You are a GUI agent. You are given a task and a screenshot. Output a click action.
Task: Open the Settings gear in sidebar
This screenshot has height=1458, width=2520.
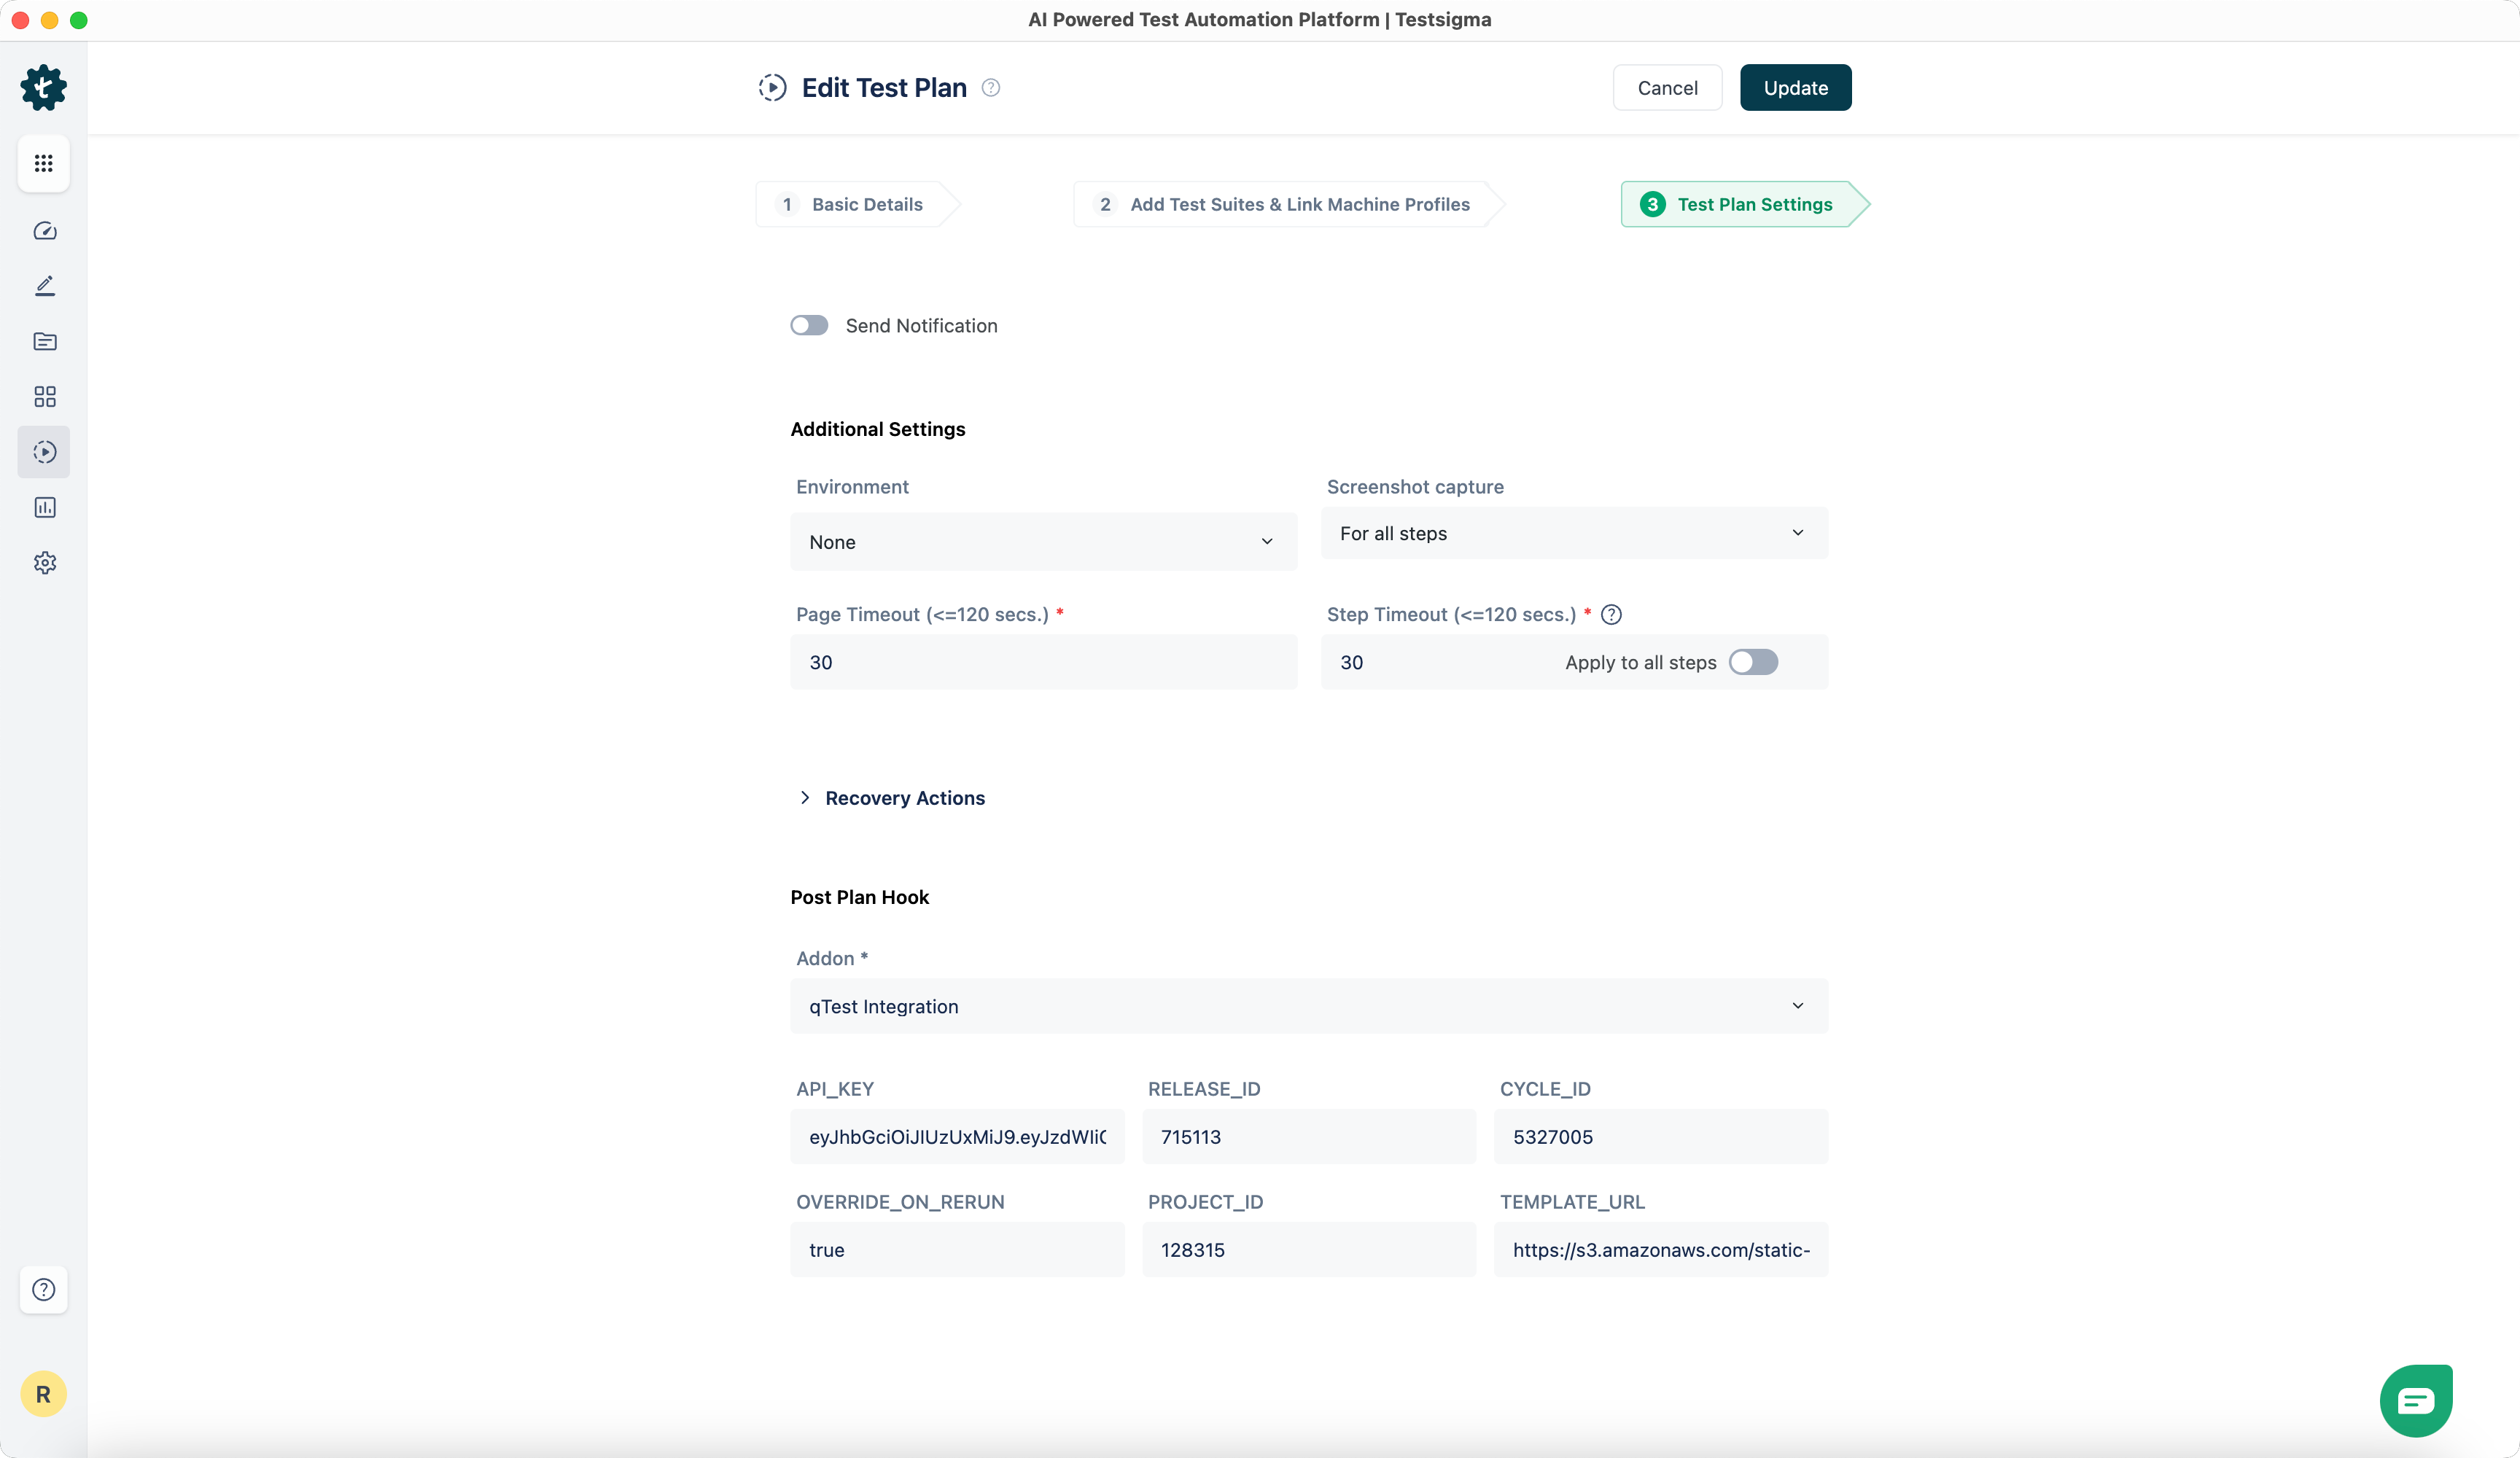(x=44, y=563)
